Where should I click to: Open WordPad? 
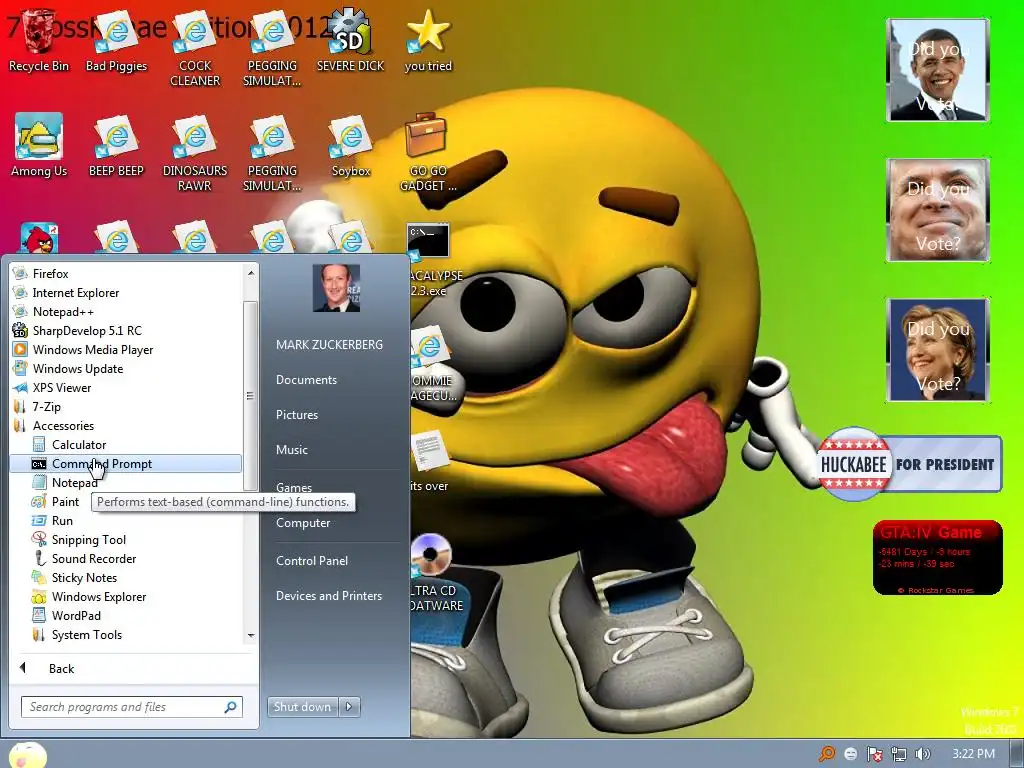[x=76, y=615]
